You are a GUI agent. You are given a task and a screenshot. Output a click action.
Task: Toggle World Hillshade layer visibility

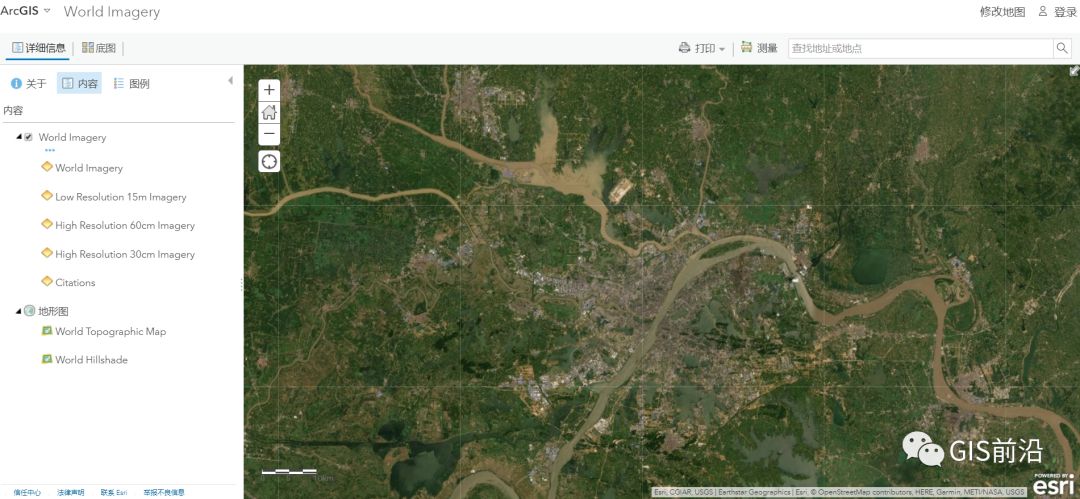click(x=47, y=359)
